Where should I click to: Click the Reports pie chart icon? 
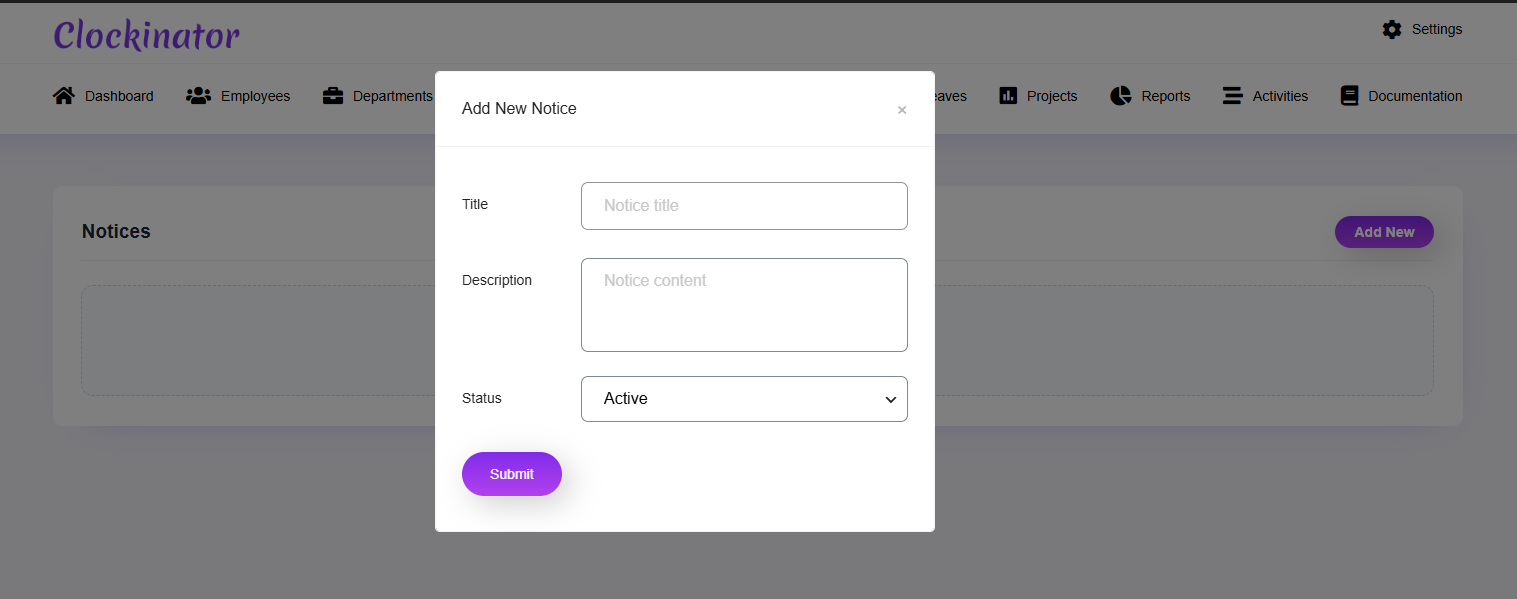tap(1121, 96)
